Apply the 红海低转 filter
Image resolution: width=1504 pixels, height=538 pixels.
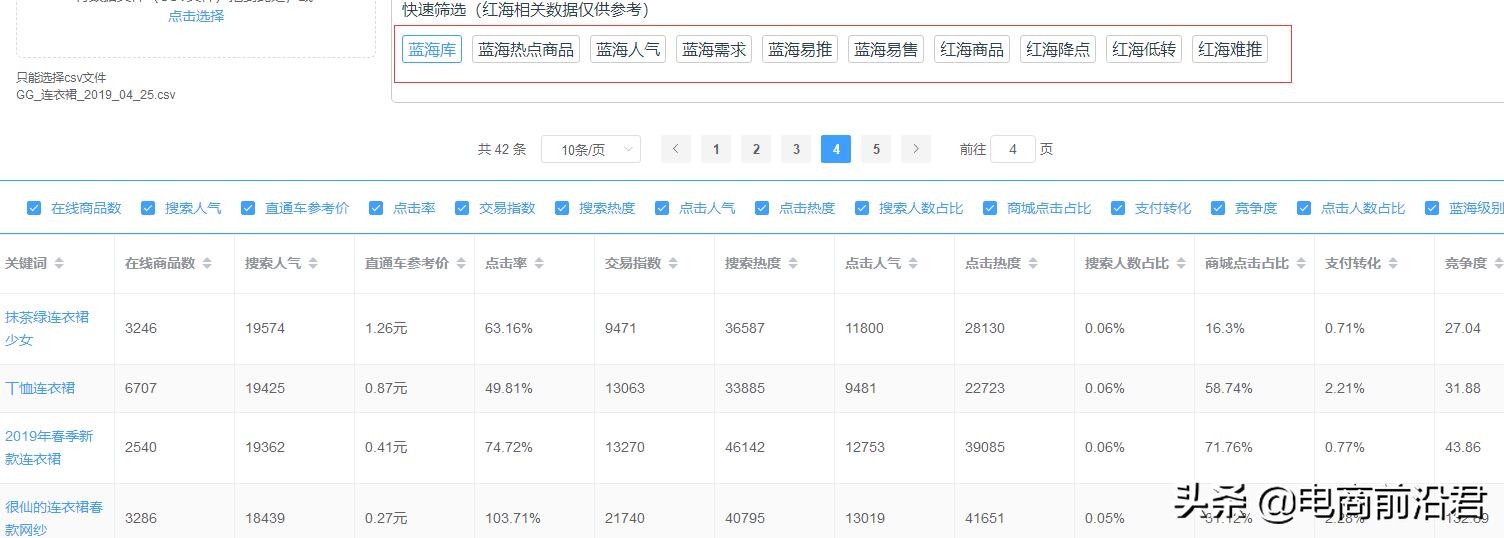[x=1144, y=49]
